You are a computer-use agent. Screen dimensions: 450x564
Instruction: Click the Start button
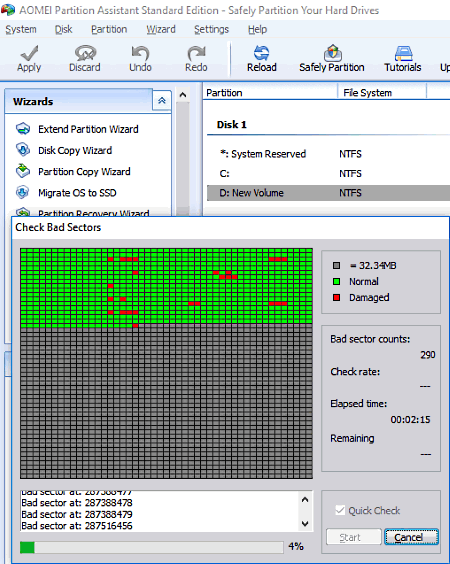point(354,537)
